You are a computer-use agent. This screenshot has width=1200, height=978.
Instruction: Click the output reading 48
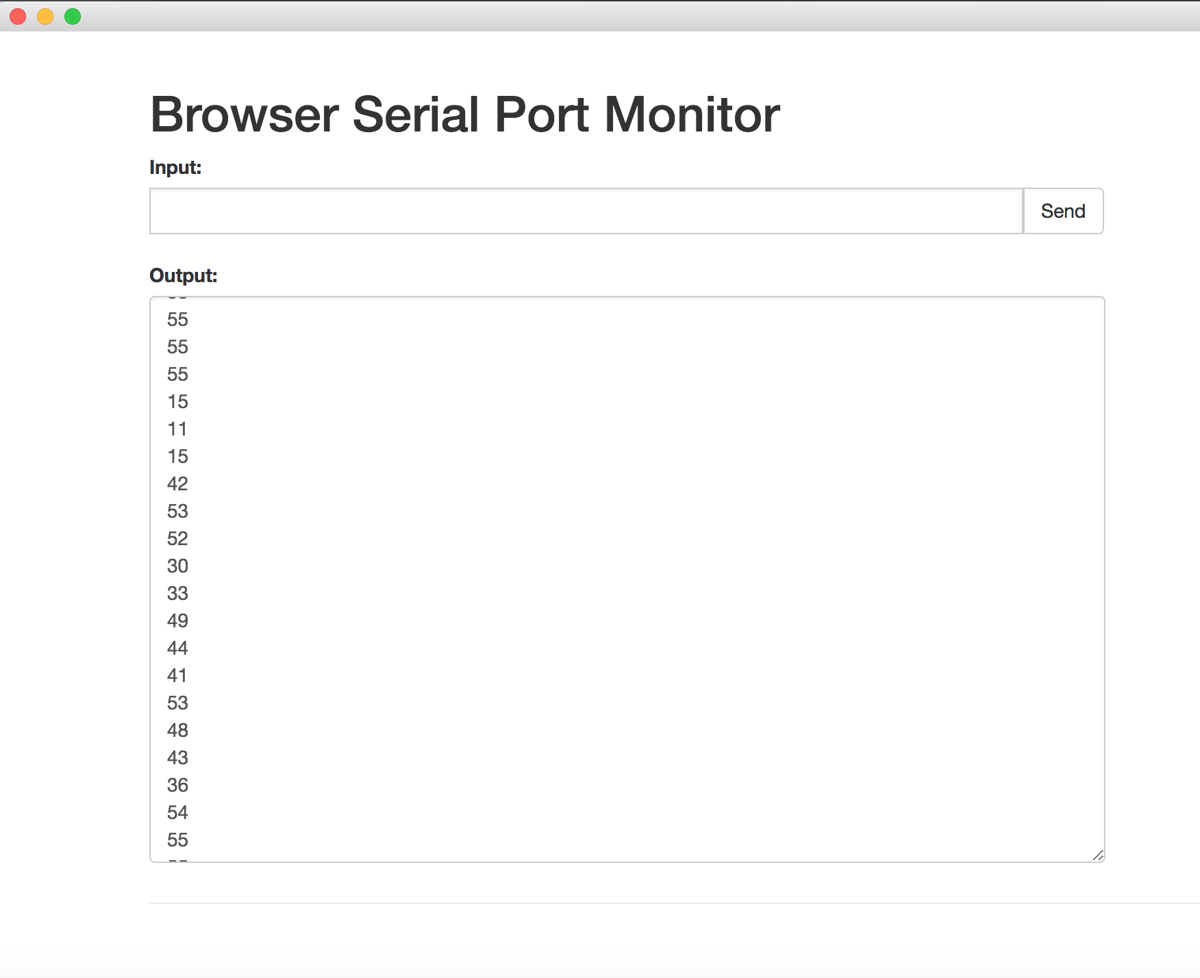coord(178,730)
